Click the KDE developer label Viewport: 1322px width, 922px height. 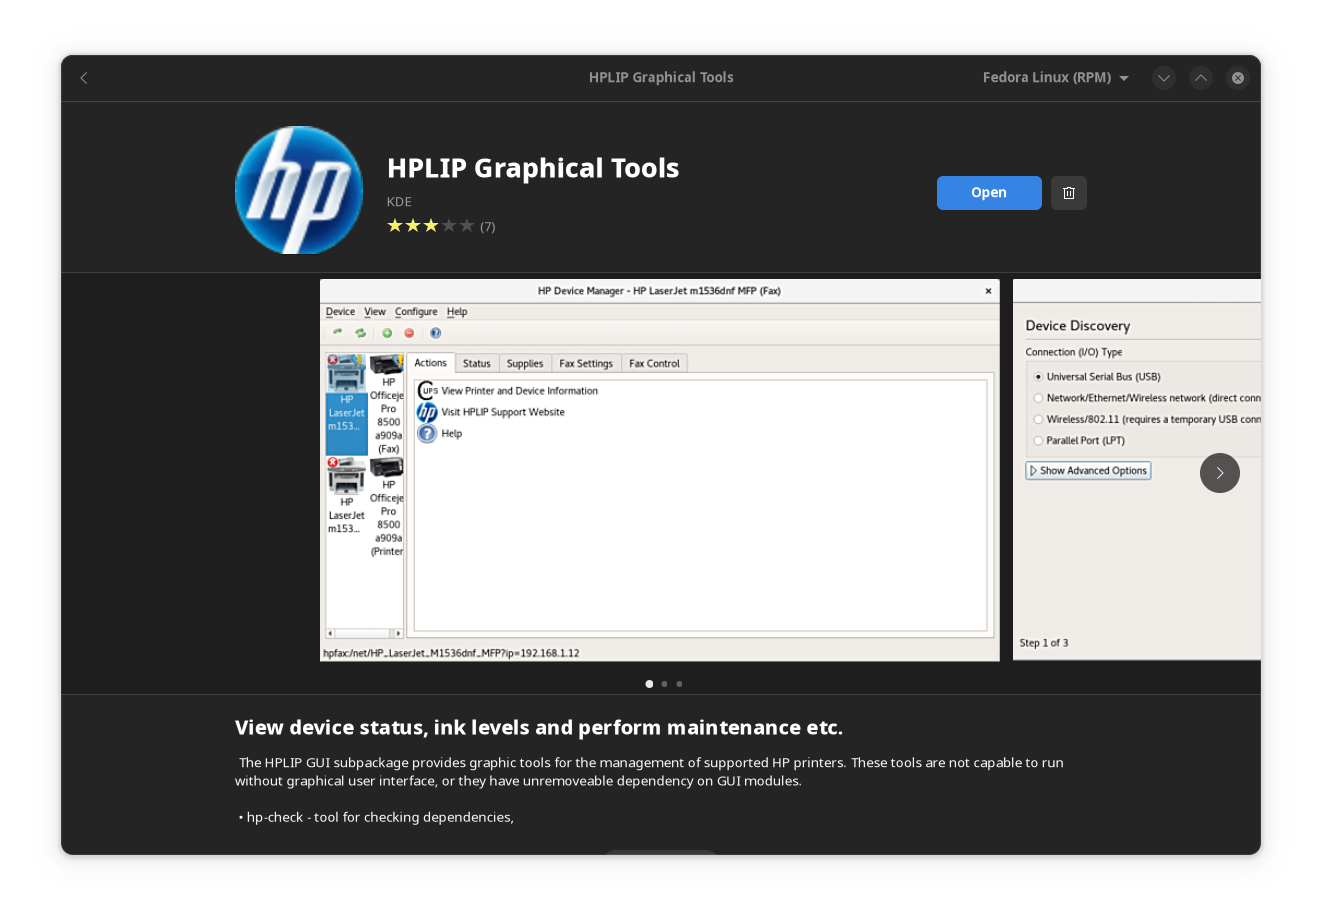399,202
